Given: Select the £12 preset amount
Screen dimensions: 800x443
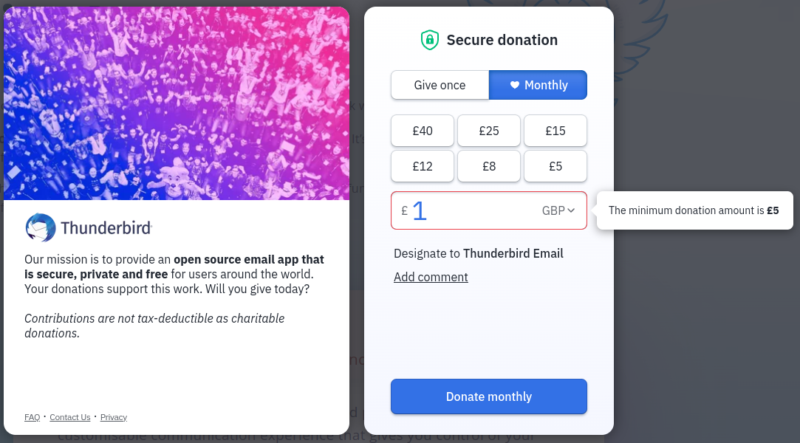Looking at the screenshot, I should click(x=422, y=167).
